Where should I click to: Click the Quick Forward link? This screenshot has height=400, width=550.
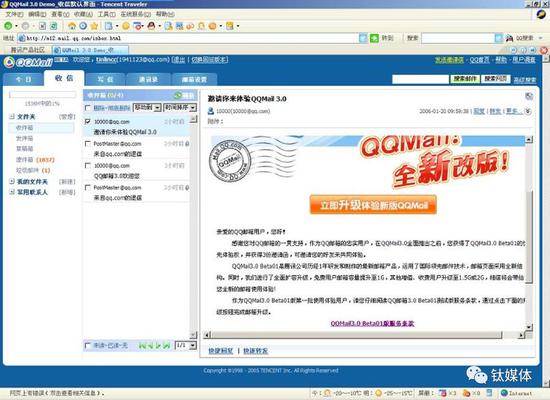point(255,351)
